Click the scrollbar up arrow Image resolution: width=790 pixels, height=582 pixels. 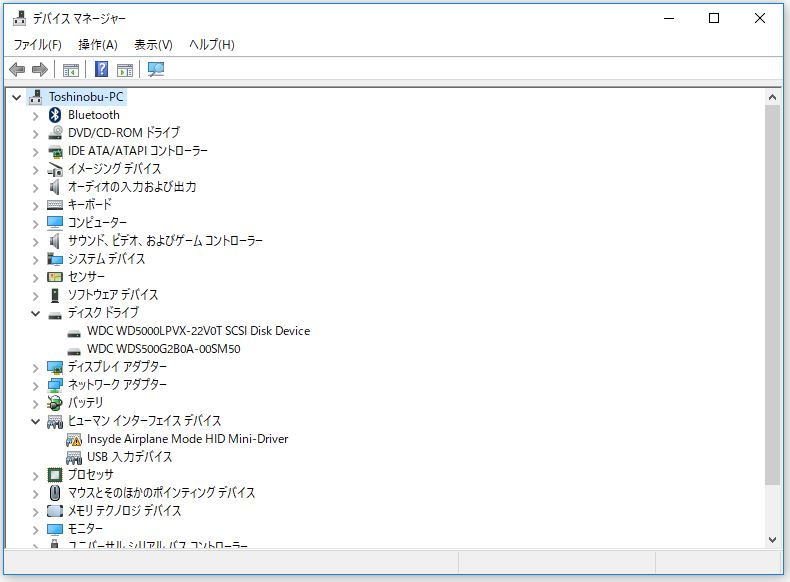pyautogui.click(x=772, y=97)
